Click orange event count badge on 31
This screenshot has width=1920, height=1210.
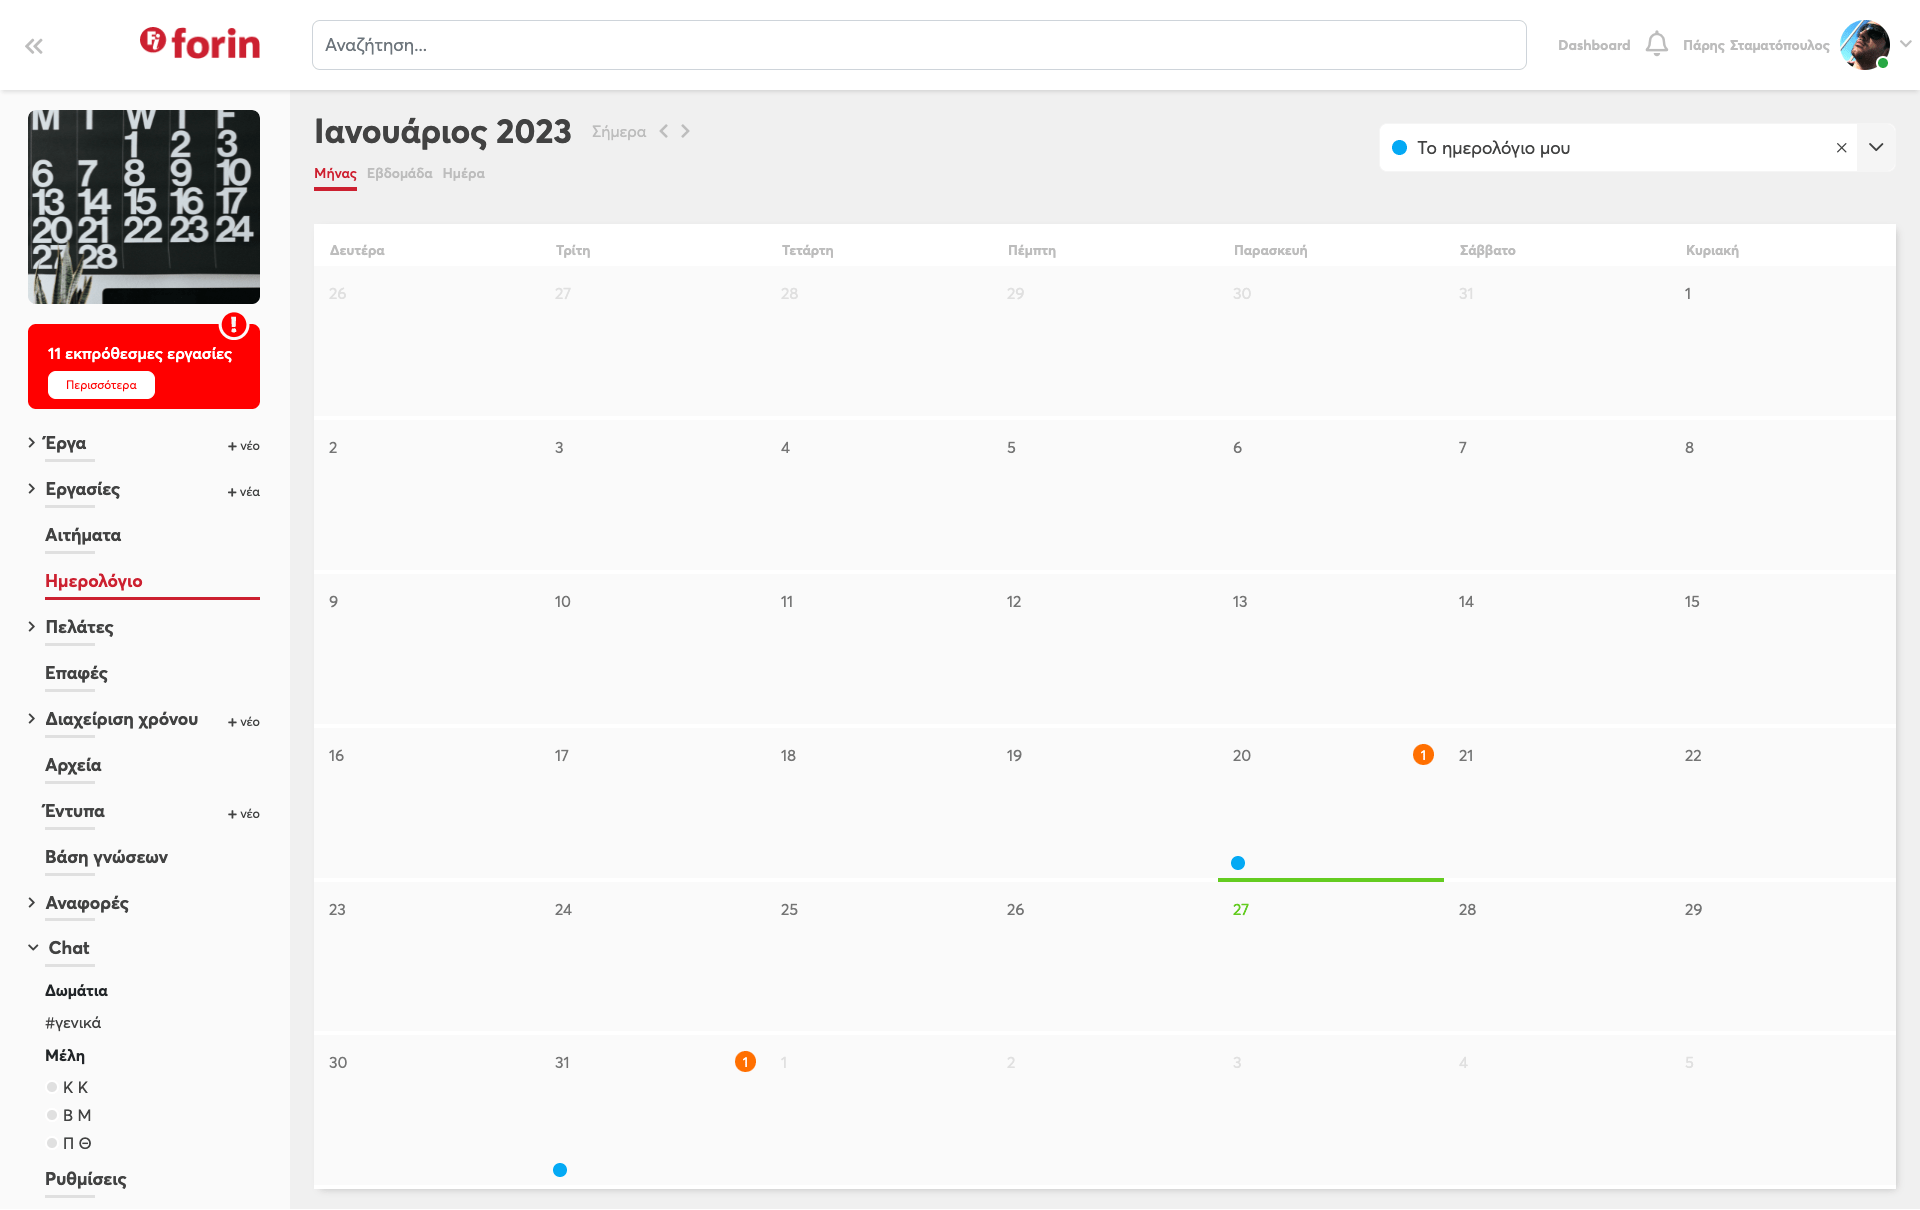pyautogui.click(x=745, y=1062)
